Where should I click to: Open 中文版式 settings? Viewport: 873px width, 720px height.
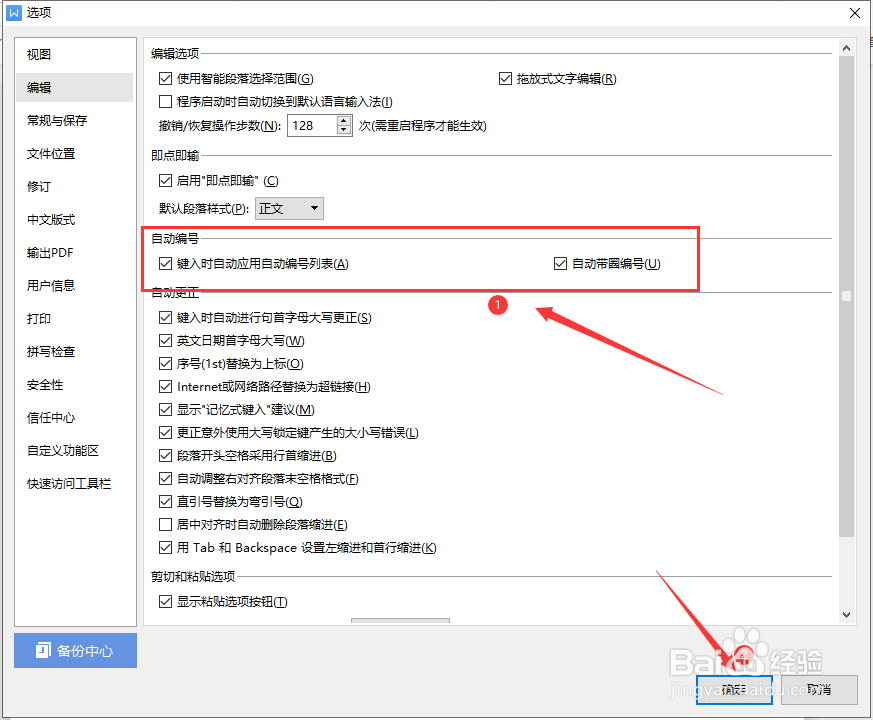coord(51,220)
